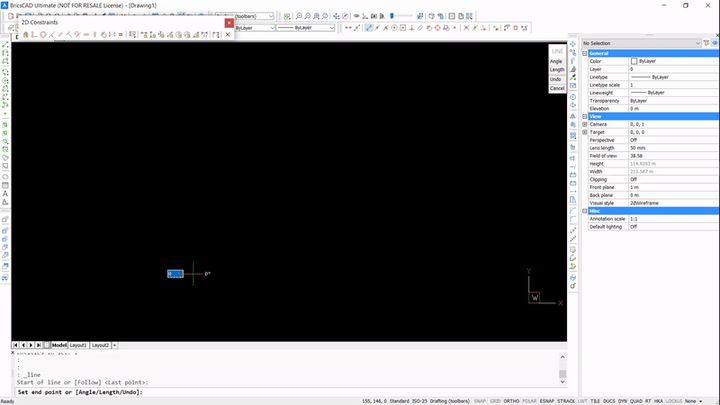Toggle STRACK in the status bar

point(566,401)
